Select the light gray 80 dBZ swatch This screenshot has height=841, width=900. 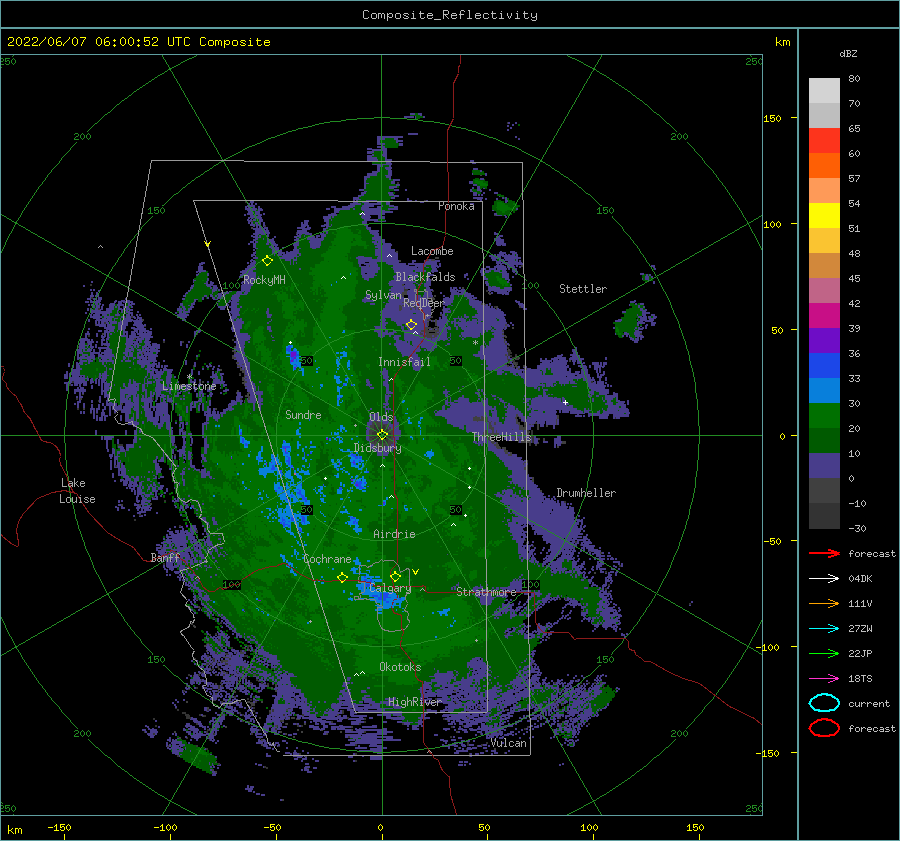tap(824, 90)
